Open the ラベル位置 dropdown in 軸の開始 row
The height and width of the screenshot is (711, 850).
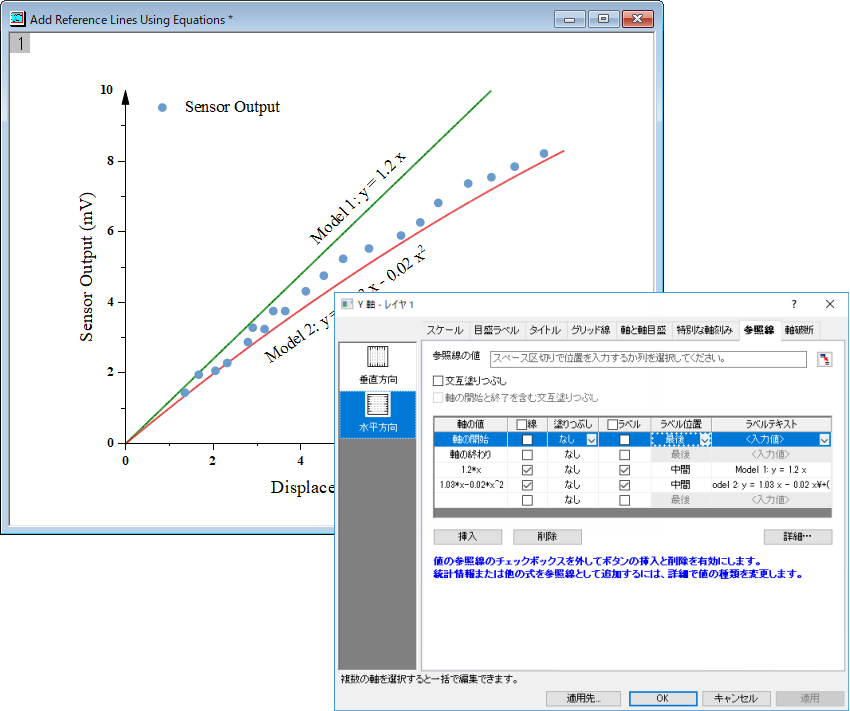coord(705,439)
